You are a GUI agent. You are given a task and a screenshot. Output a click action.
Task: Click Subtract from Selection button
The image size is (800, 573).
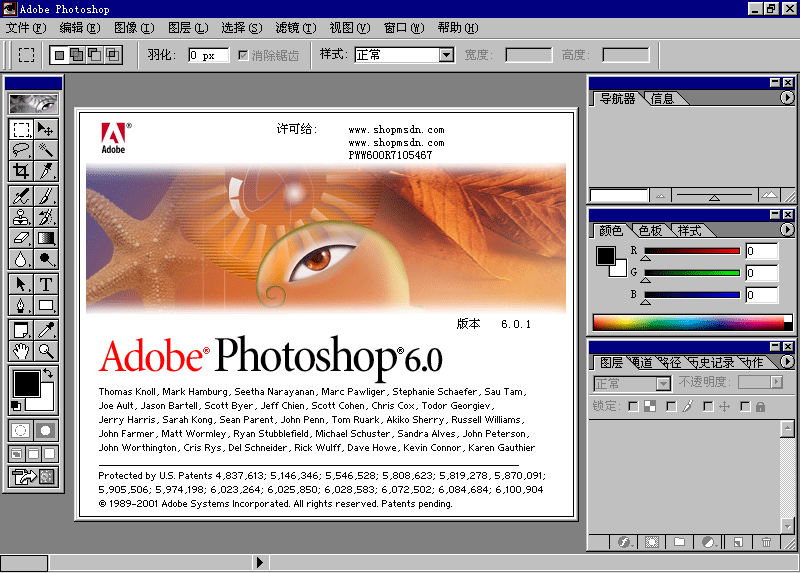click(x=95, y=55)
